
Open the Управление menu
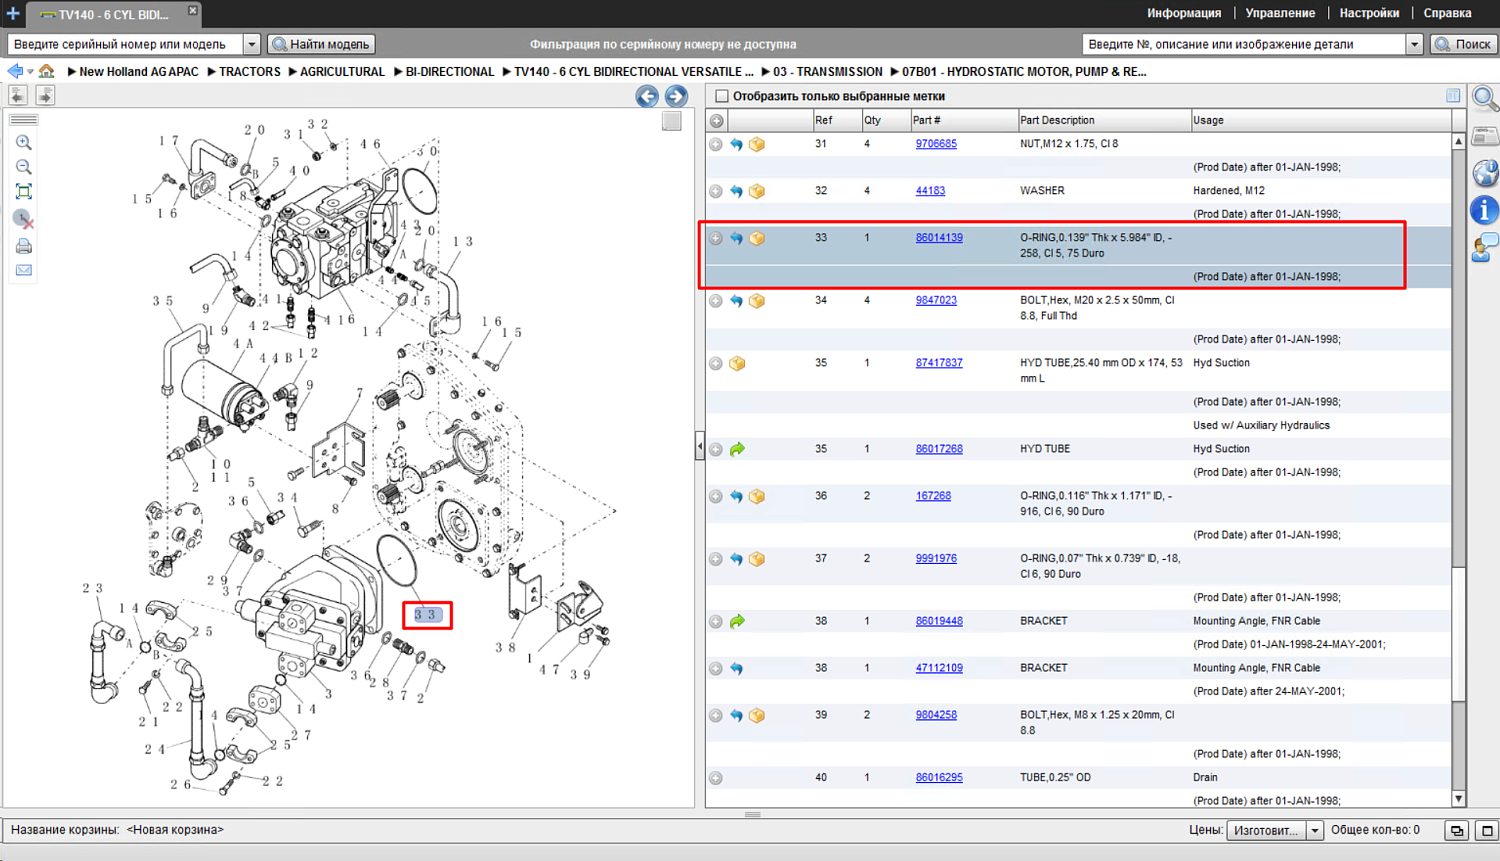click(x=1280, y=13)
